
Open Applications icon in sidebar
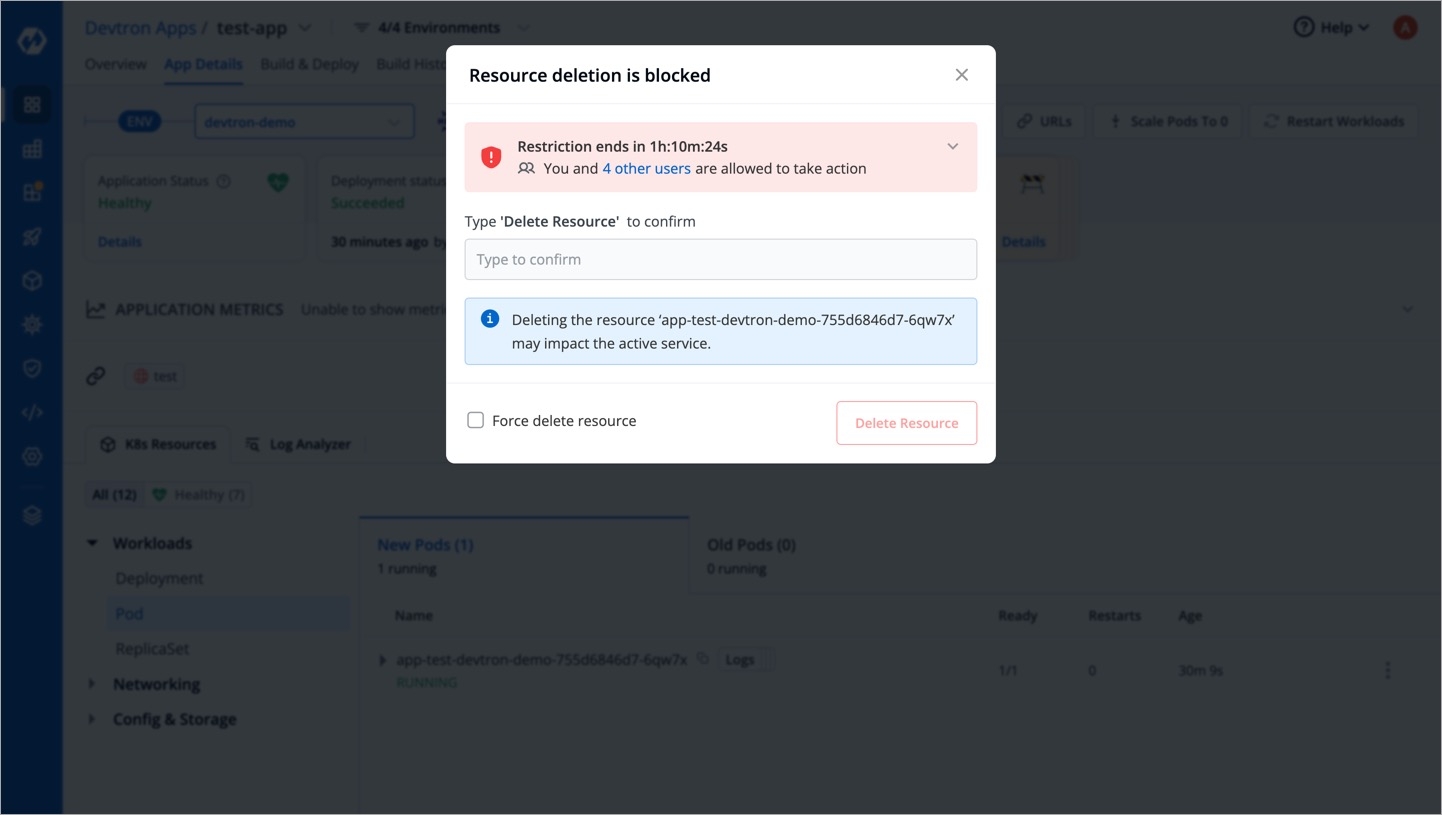click(32, 104)
